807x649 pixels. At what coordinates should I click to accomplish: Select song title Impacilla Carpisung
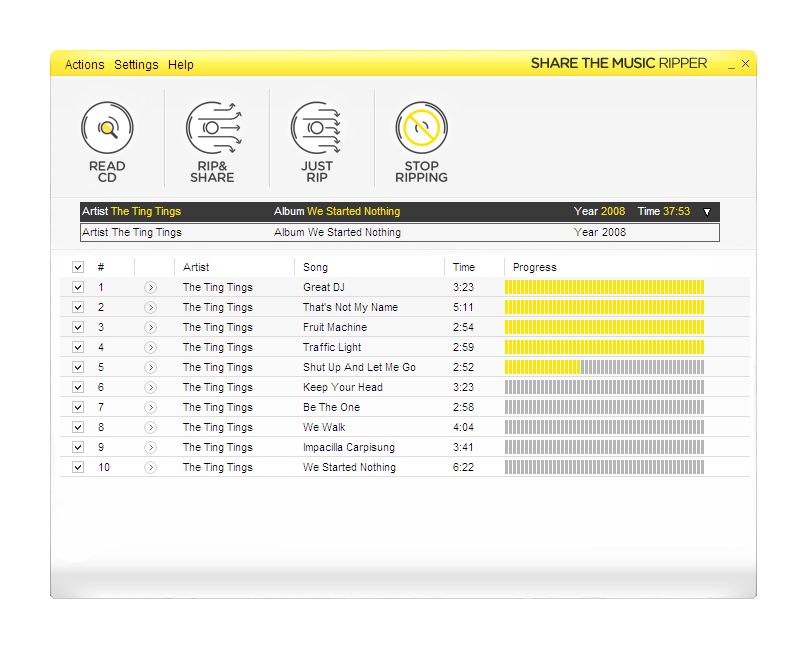(x=349, y=447)
